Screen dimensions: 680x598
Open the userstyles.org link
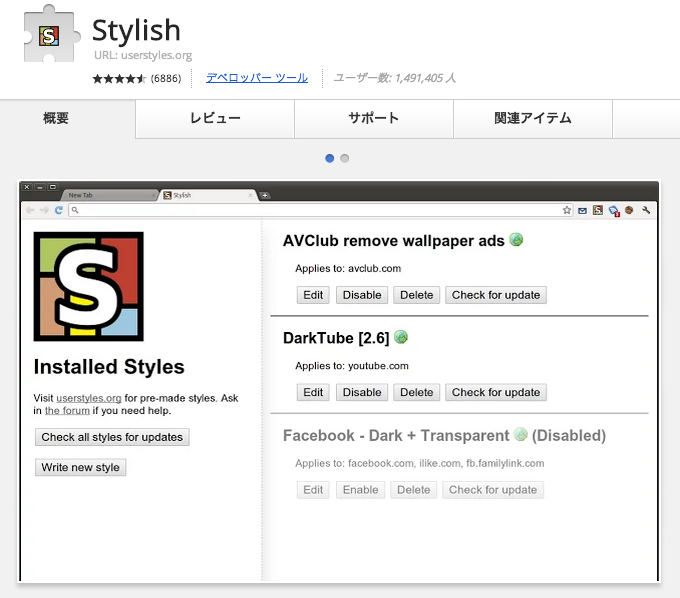89,398
